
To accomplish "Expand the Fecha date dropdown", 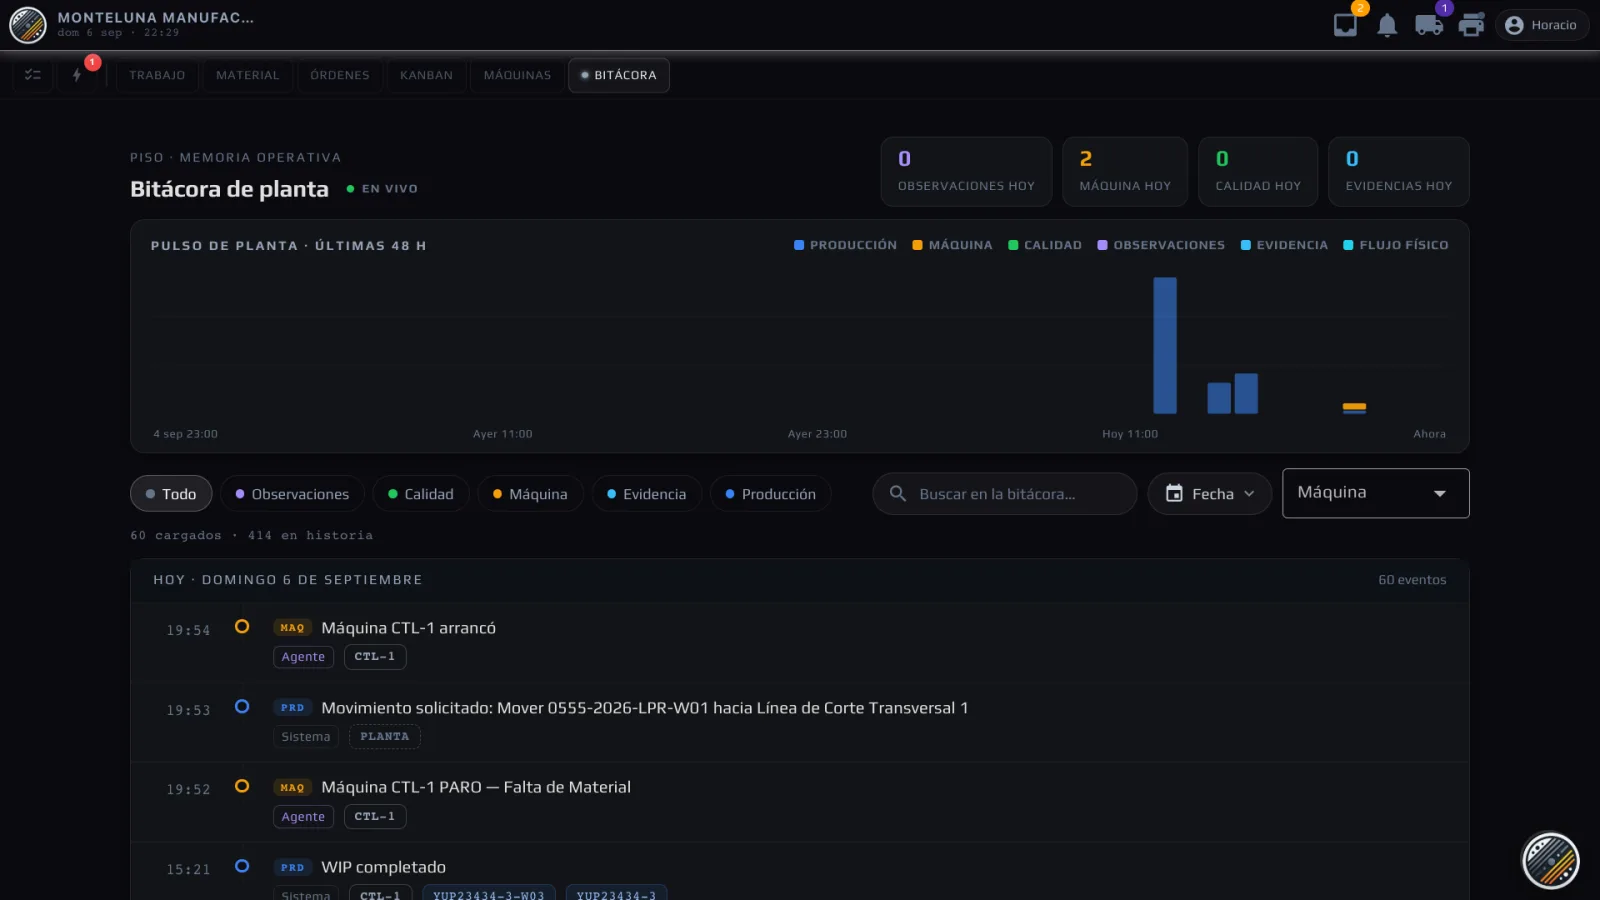I will coord(1210,494).
